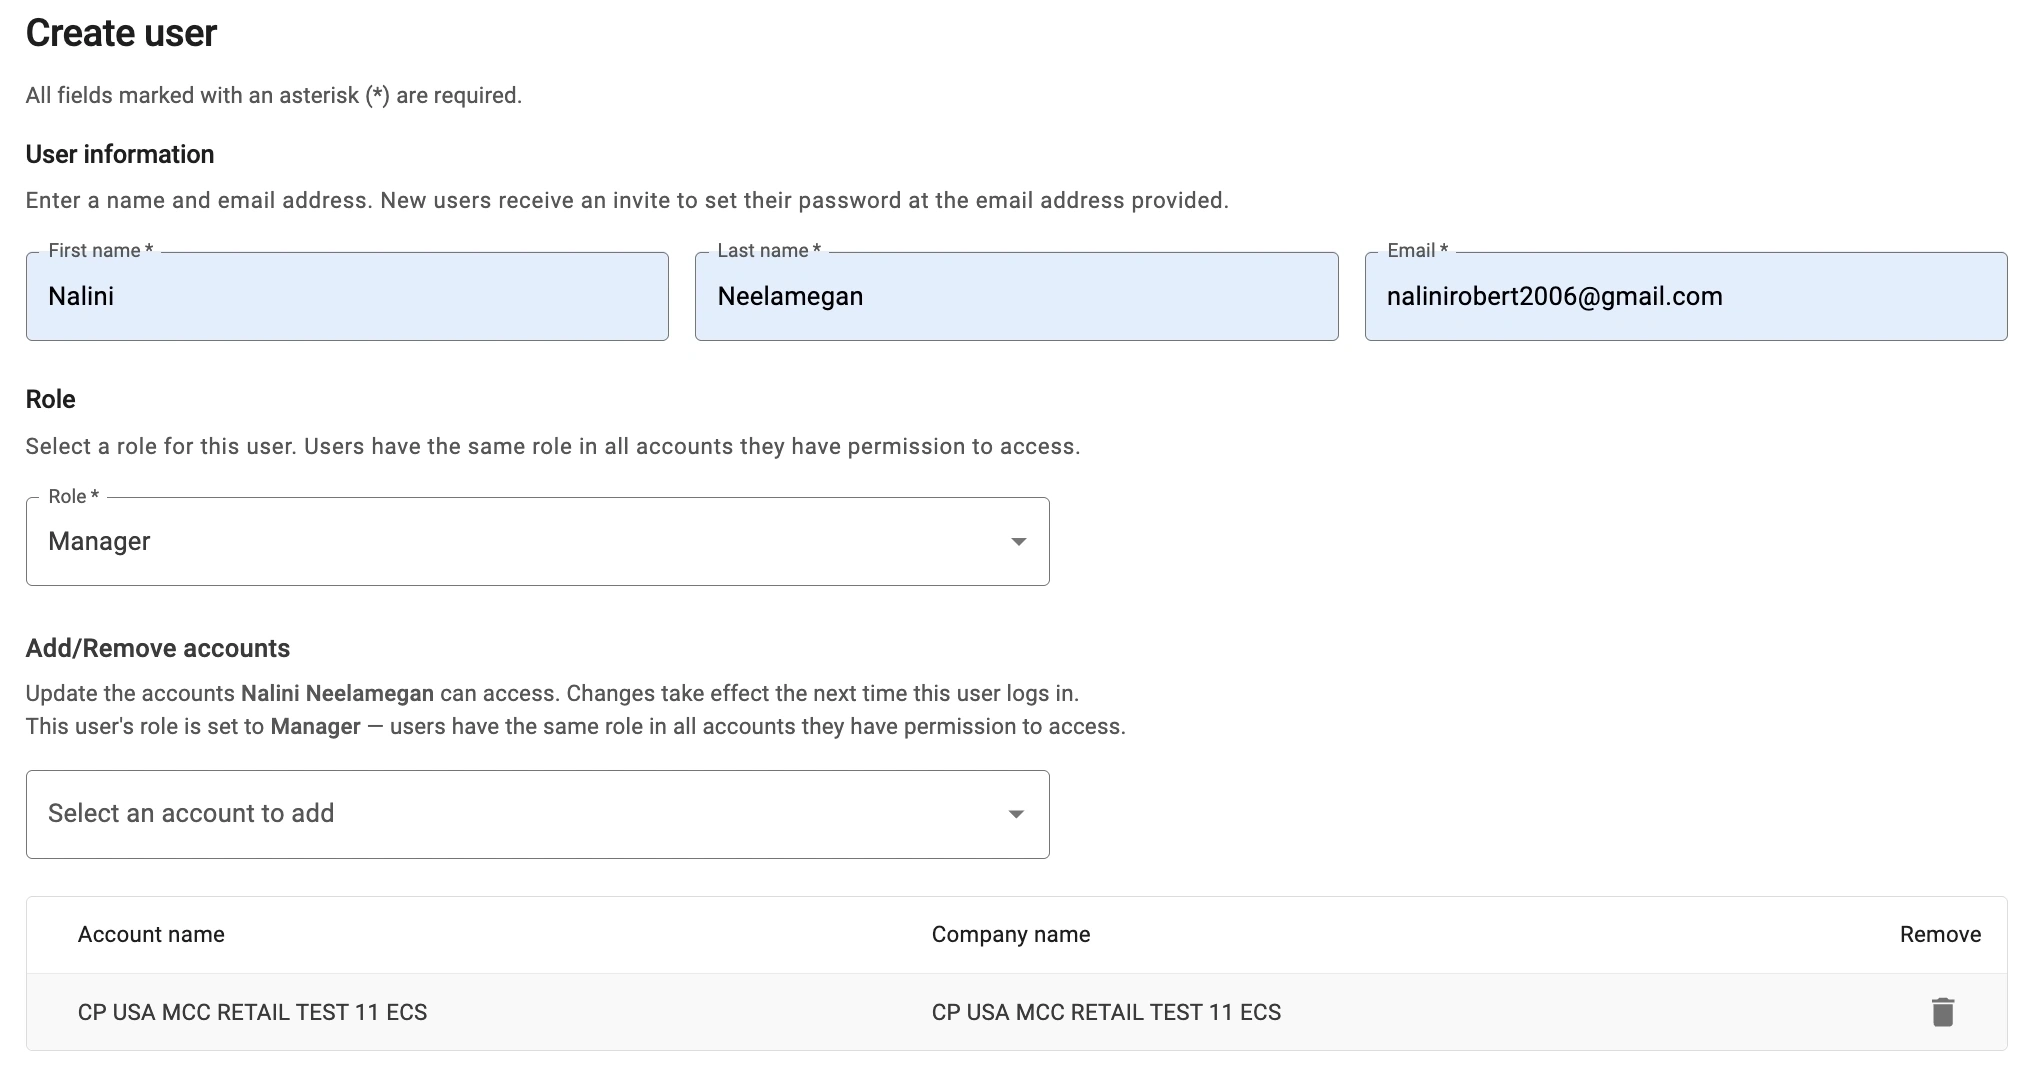This screenshot has width=2030, height=1072.
Task: Focus the First name input field
Action: point(347,297)
